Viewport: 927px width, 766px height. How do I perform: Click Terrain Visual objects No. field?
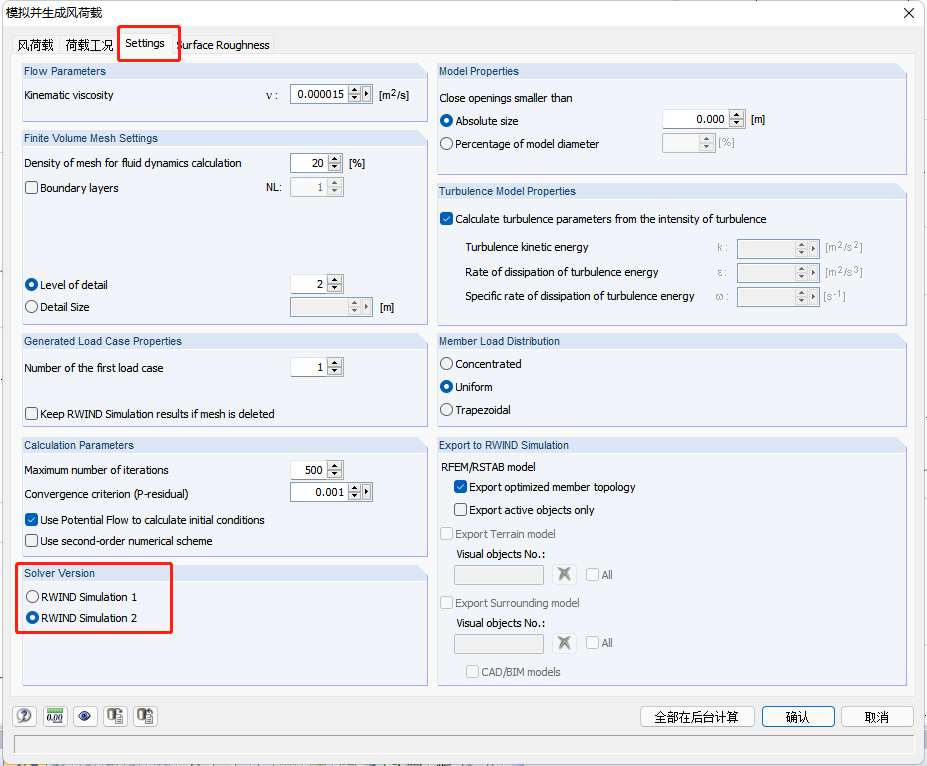click(499, 574)
